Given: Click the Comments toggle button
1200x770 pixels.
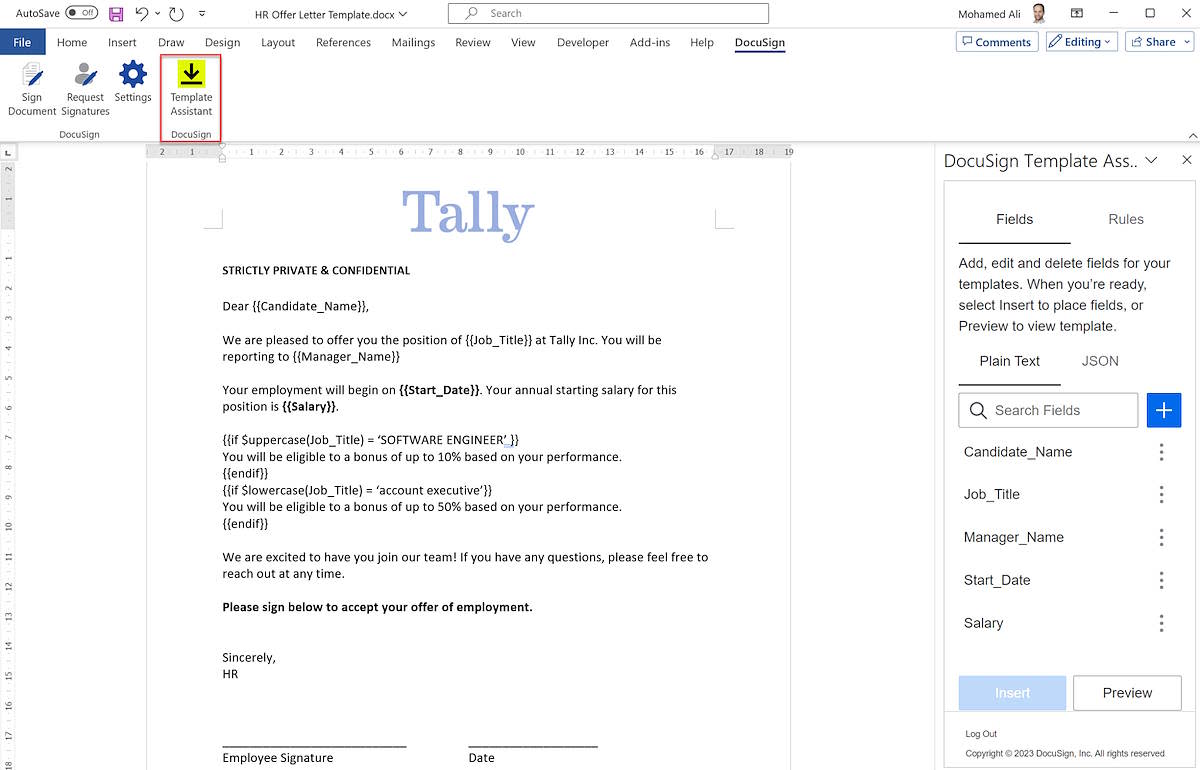Looking at the screenshot, I should 996,41.
